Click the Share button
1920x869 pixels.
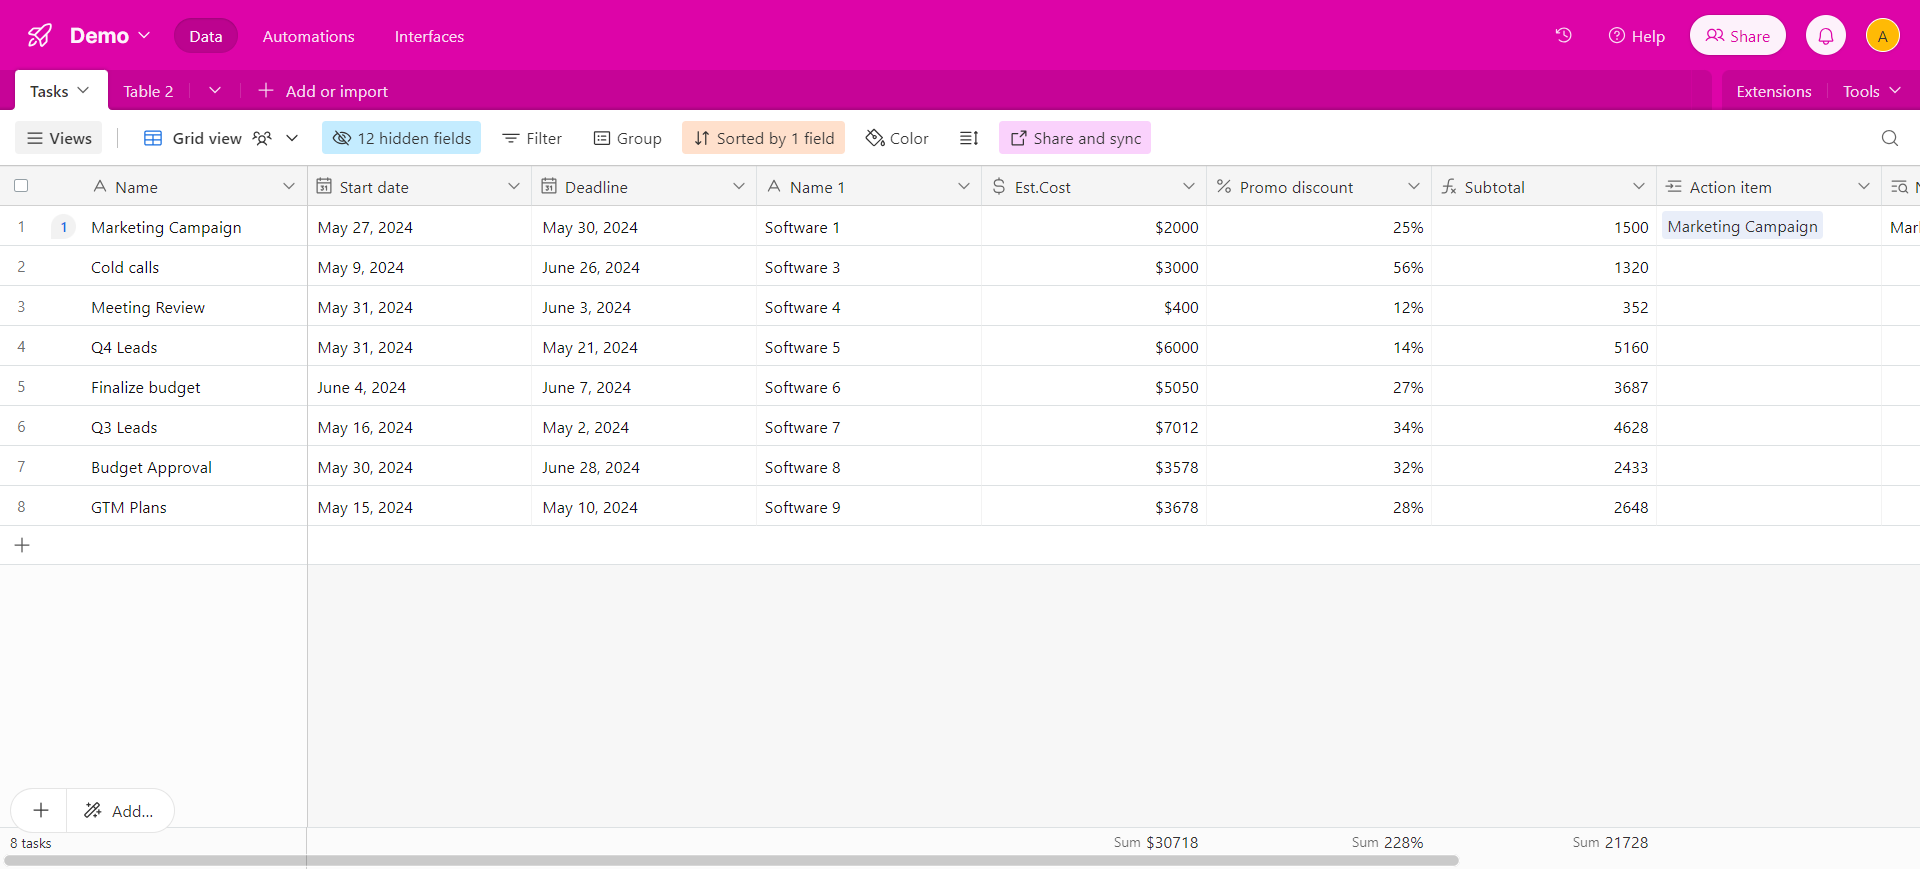click(x=1738, y=36)
